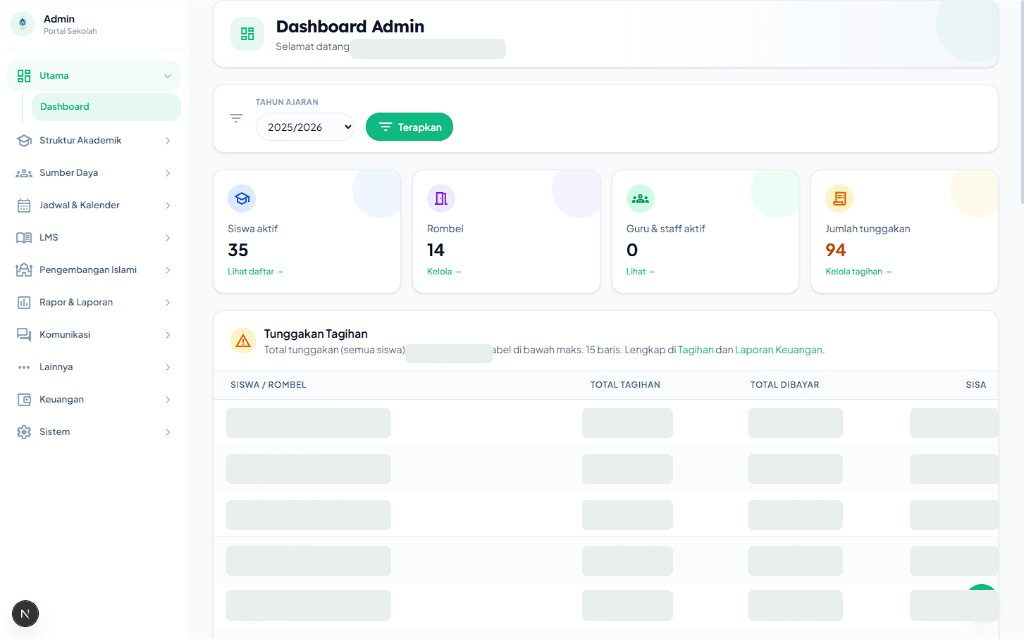Image resolution: width=1024 pixels, height=639 pixels.
Task: Expand Sumber Daya chevron
Action: tap(168, 173)
